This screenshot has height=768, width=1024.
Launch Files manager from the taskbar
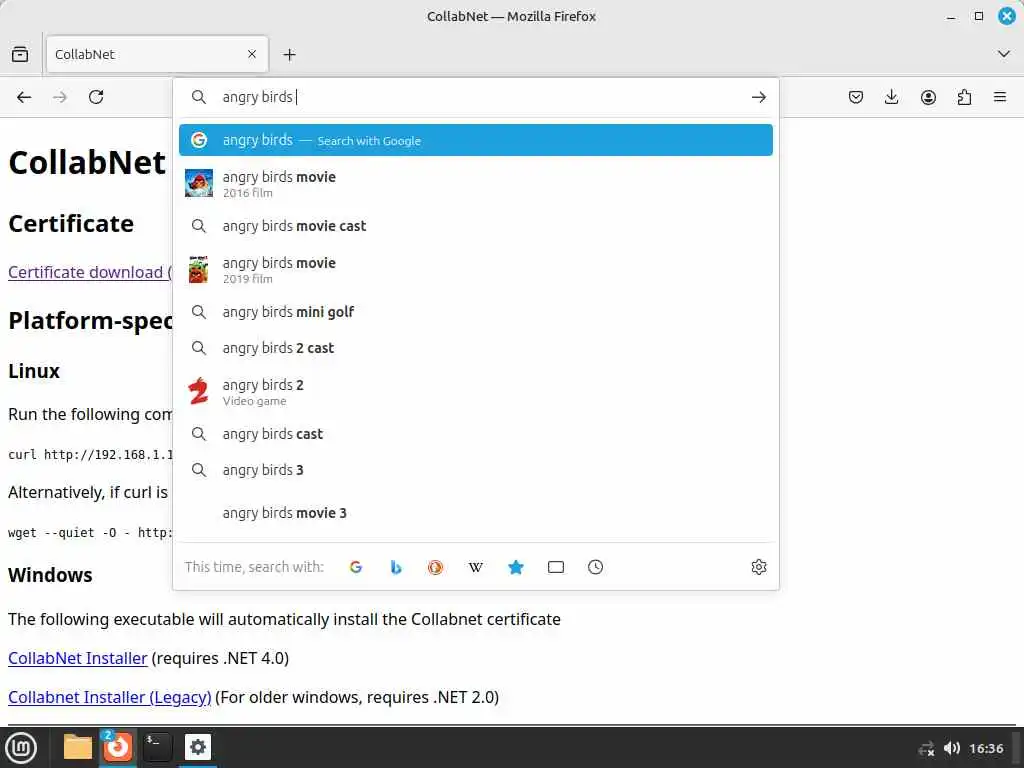pyautogui.click(x=78, y=747)
